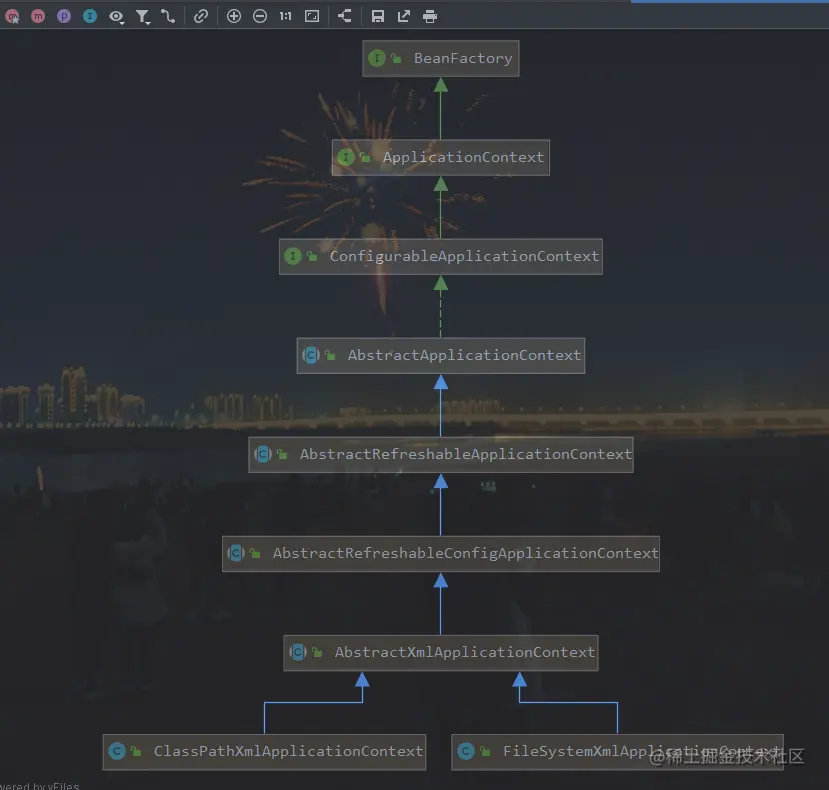Click class icon on FileSystemXmlApplicationContext
This screenshot has height=790, width=829.
(x=466, y=751)
